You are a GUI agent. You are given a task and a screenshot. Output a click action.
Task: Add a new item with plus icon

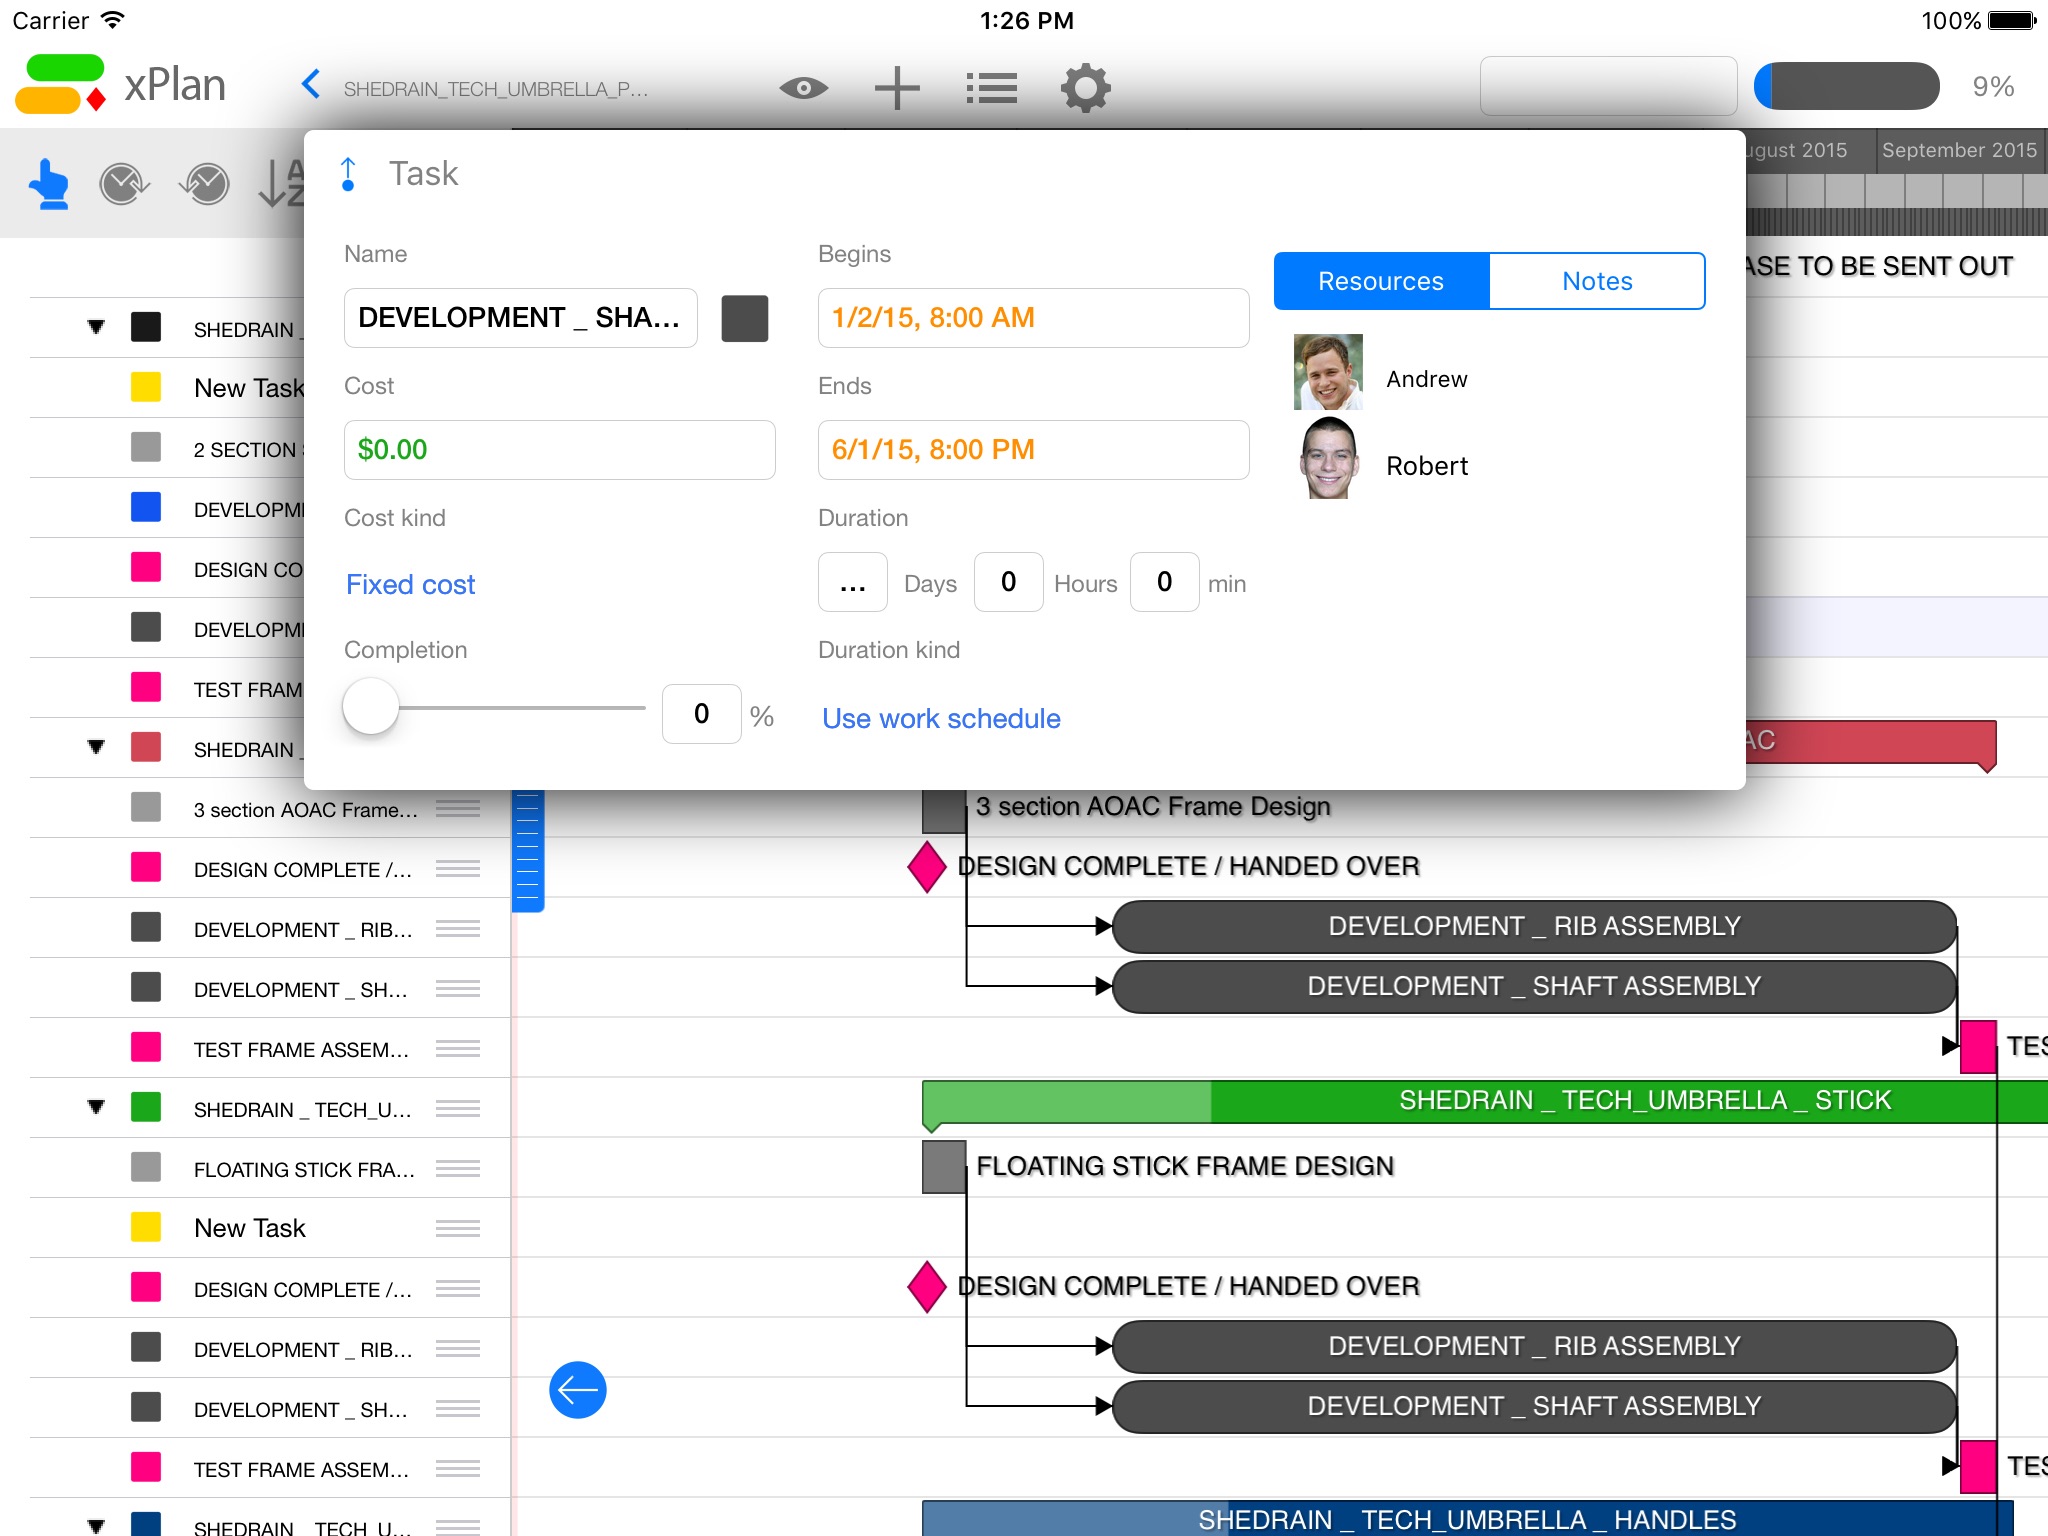coord(897,88)
